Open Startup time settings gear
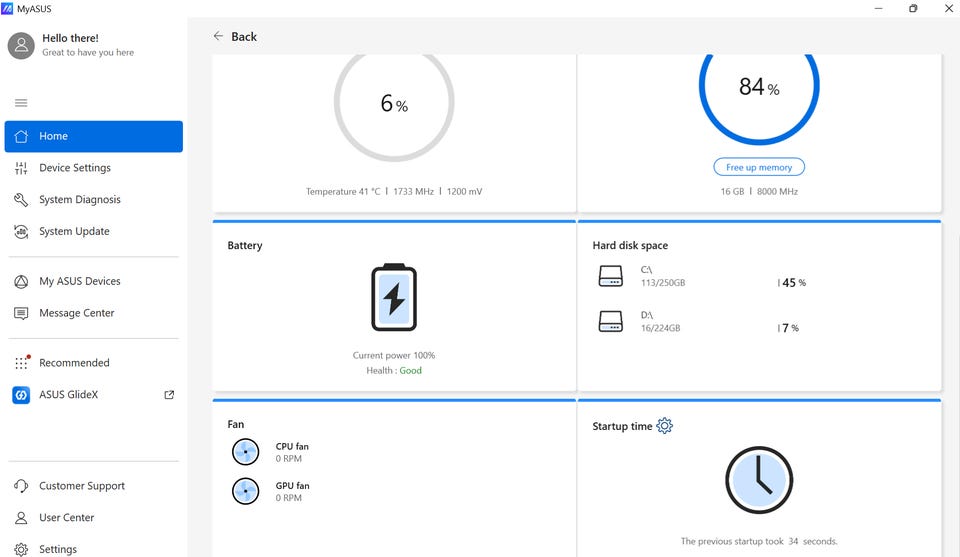 pyautogui.click(x=664, y=425)
